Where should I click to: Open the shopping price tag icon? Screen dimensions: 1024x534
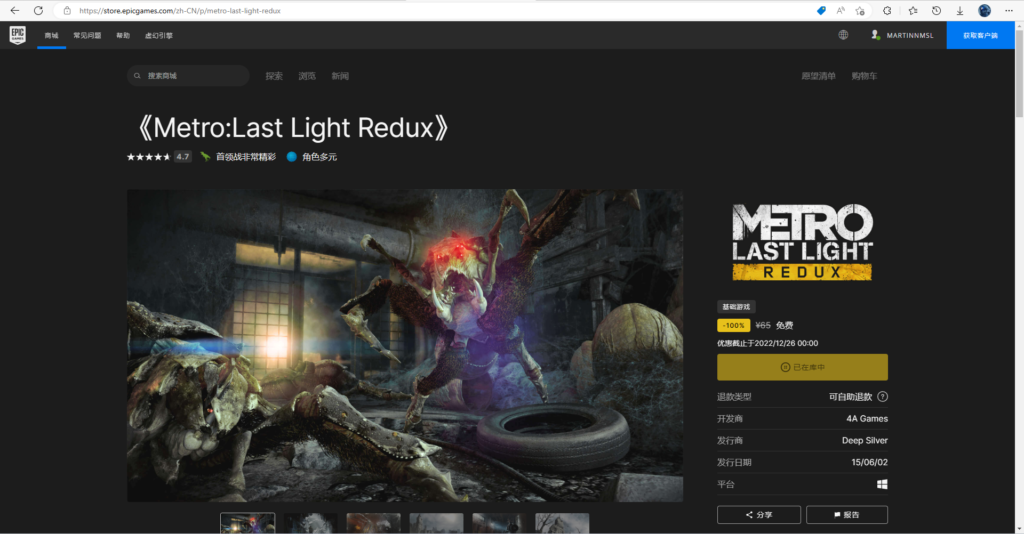tap(821, 10)
